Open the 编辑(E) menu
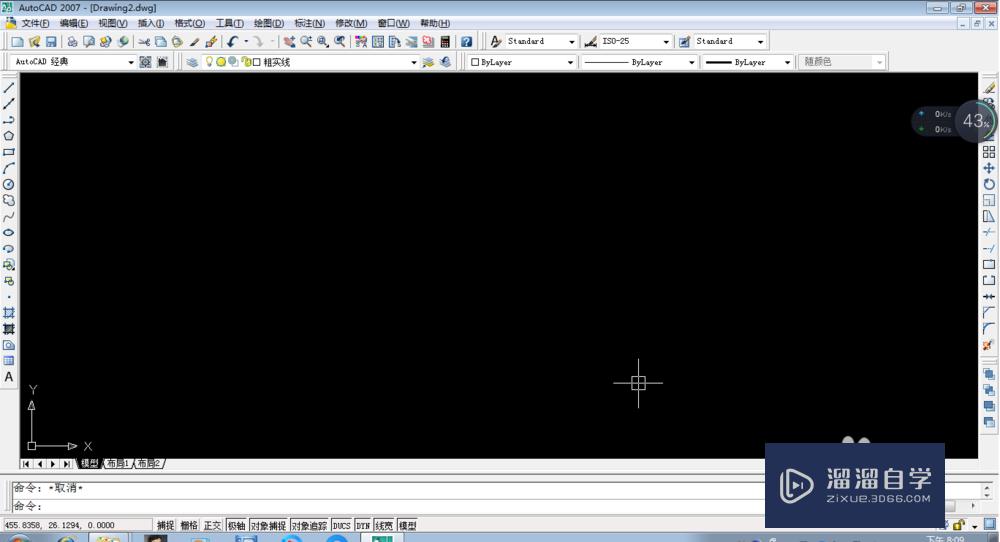Screen dimensions: 1000x542 74,23
